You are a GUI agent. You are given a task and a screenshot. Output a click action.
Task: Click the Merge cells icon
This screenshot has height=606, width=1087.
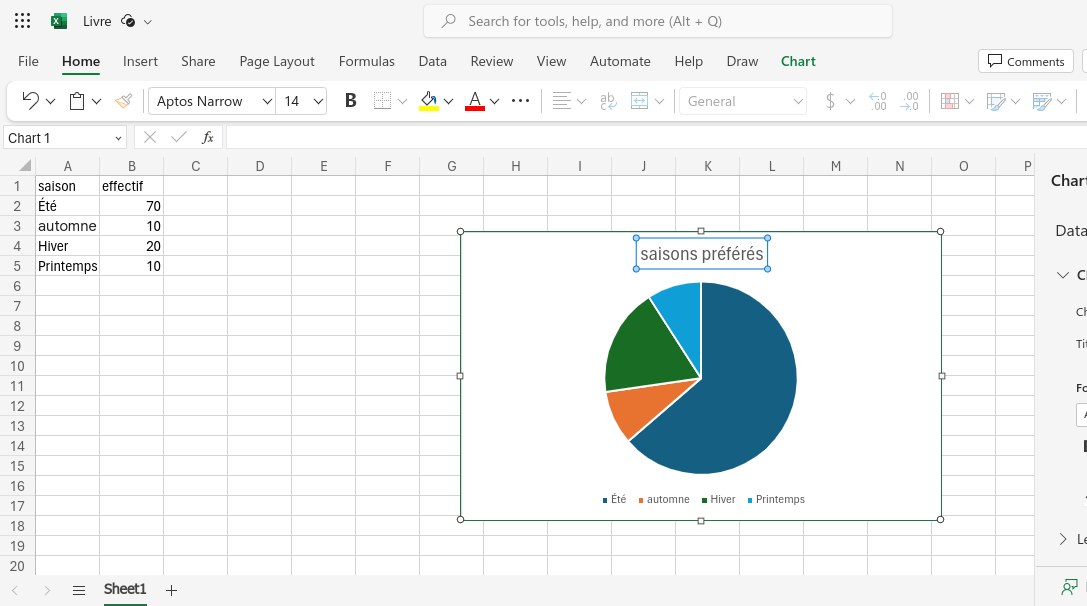click(639, 101)
